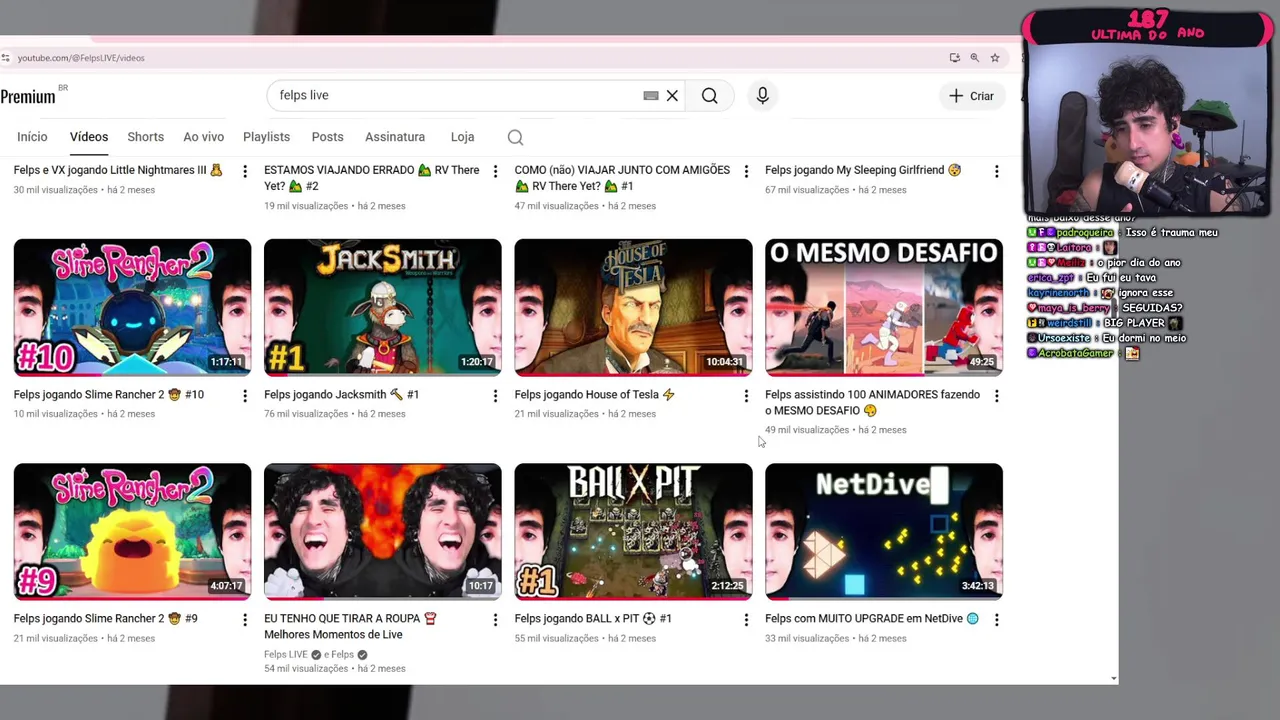Open title 'Felps assistindo 100 ANIMADORES'

click(872, 403)
